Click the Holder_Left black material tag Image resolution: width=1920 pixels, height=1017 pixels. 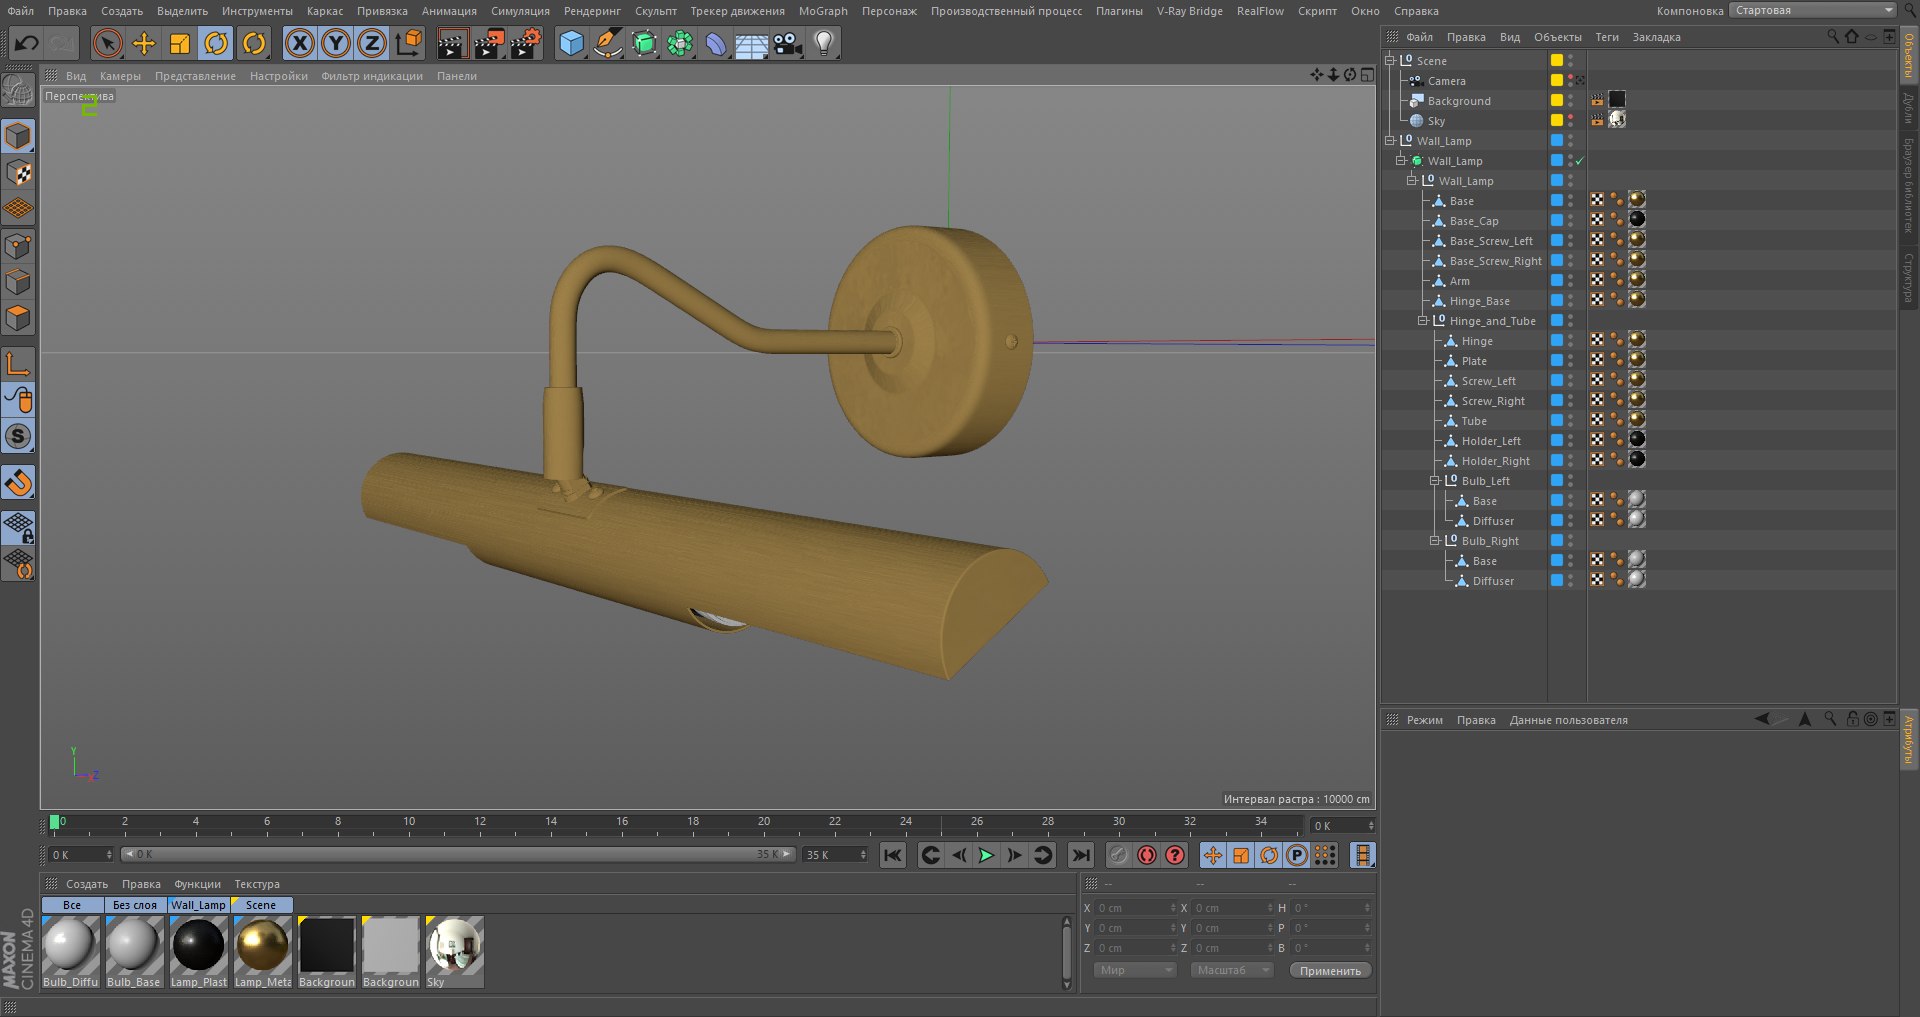coord(1637,439)
